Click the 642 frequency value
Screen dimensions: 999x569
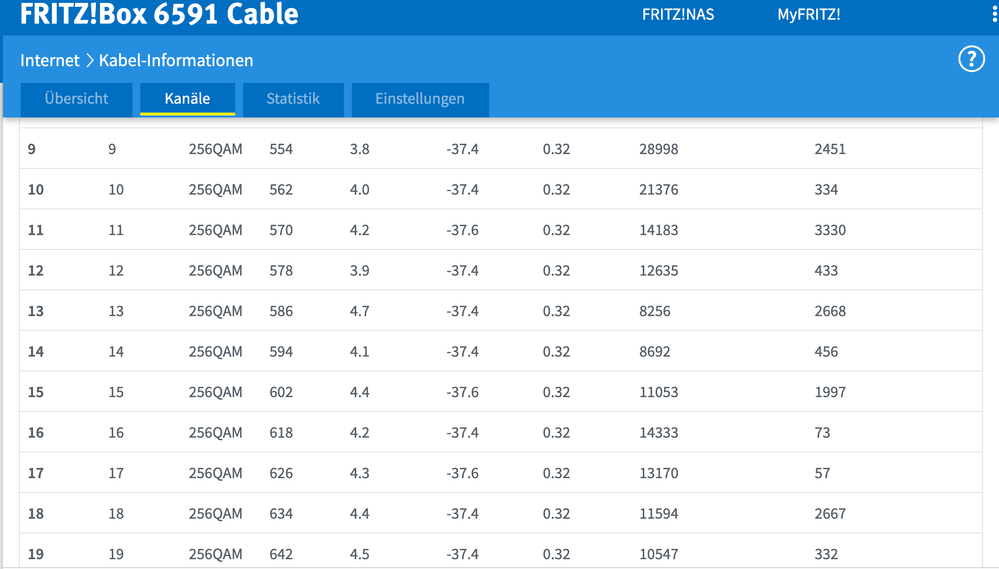[281, 554]
